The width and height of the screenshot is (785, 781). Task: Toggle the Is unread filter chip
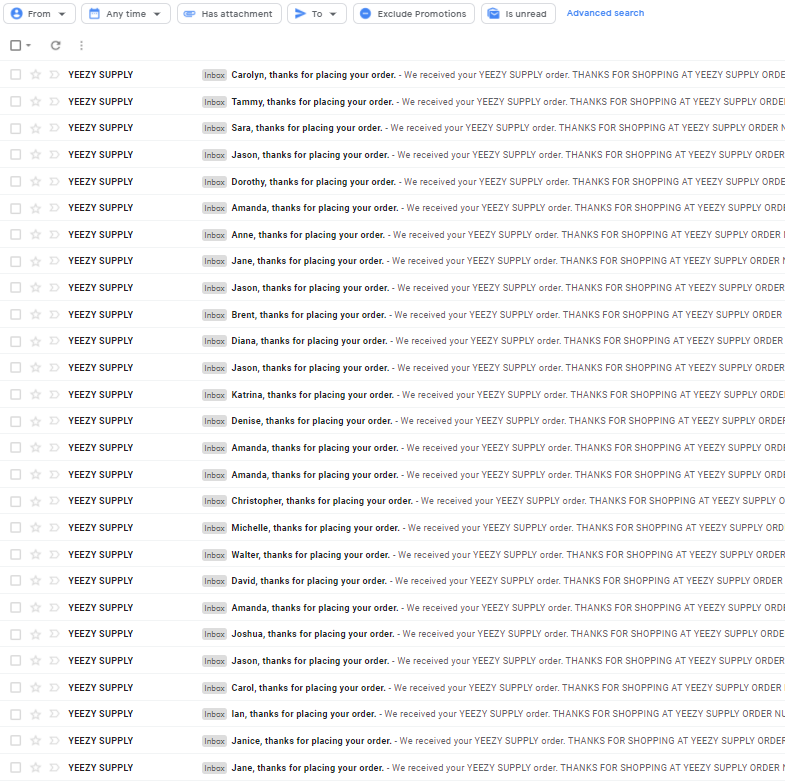pyautogui.click(x=518, y=14)
